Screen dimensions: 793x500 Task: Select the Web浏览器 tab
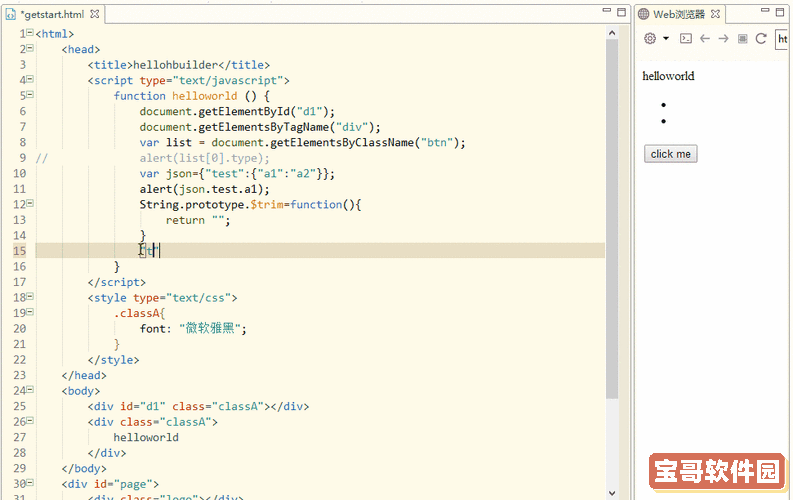coord(678,14)
